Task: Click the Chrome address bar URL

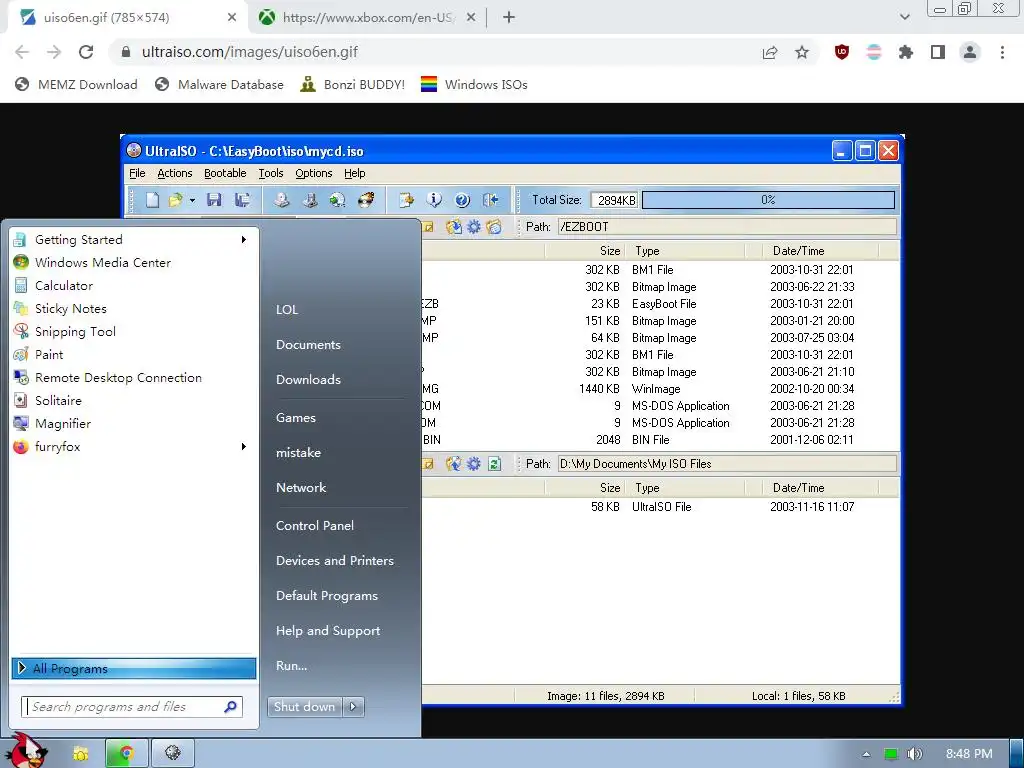Action: (x=249, y=52)
